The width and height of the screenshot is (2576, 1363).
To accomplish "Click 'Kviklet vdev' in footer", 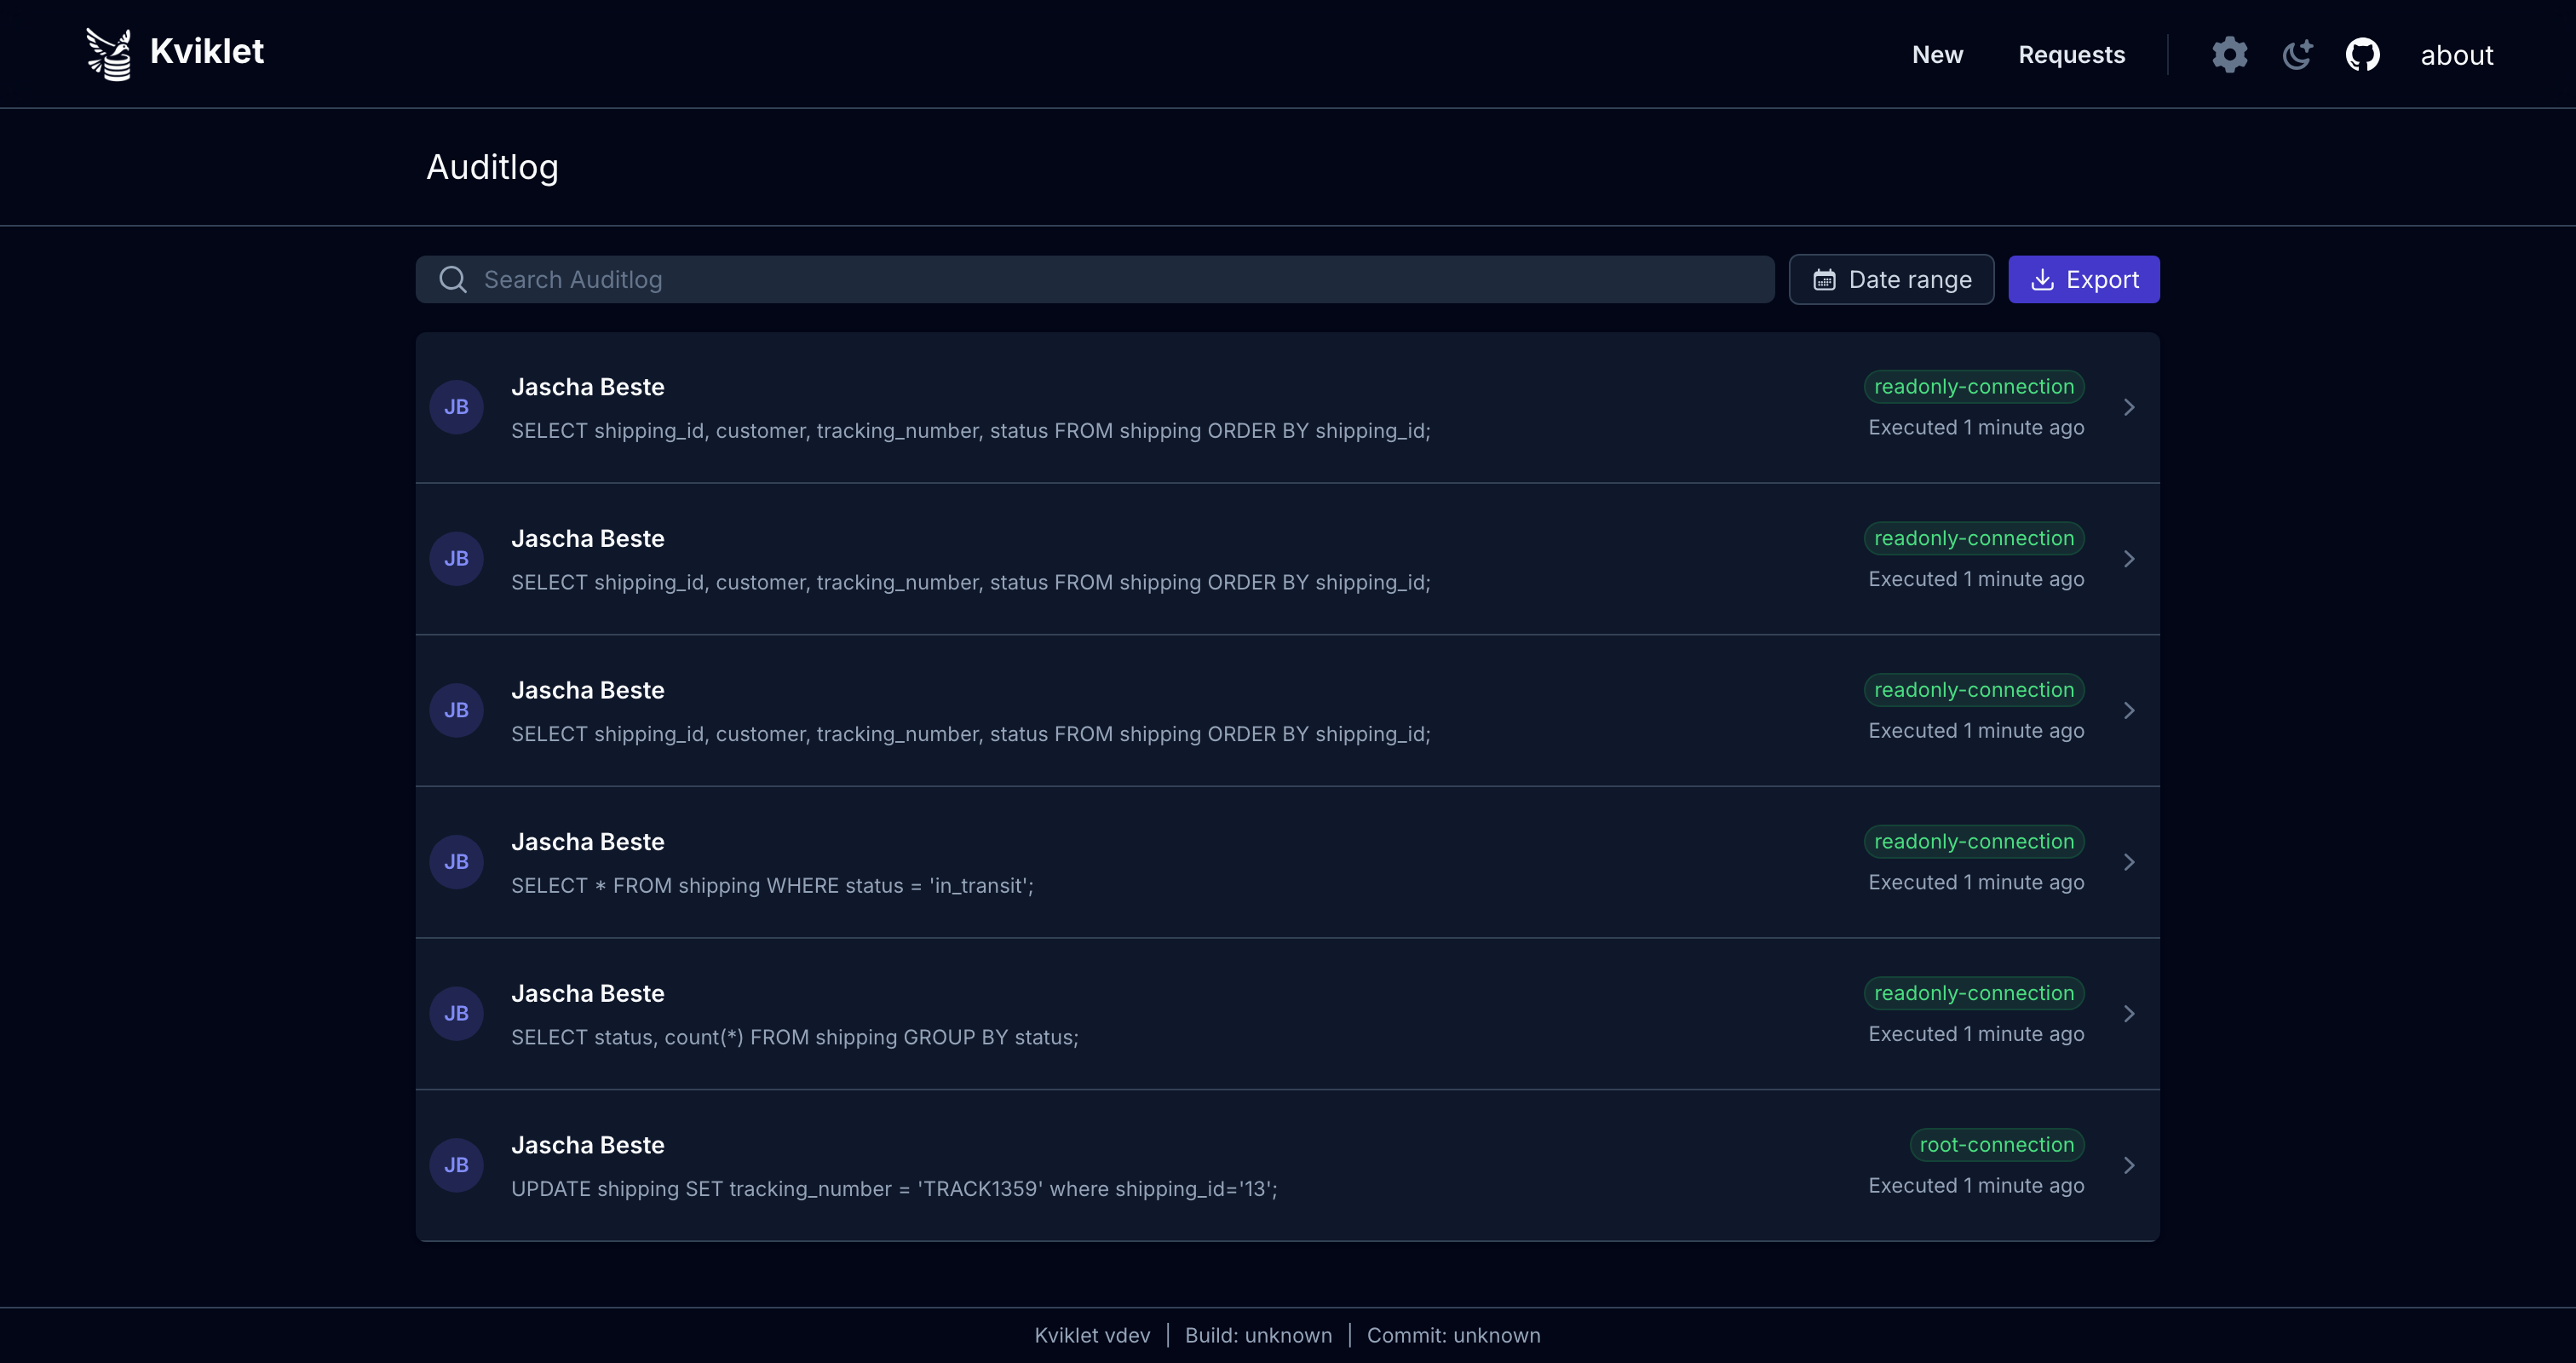I will 1092,1335.
